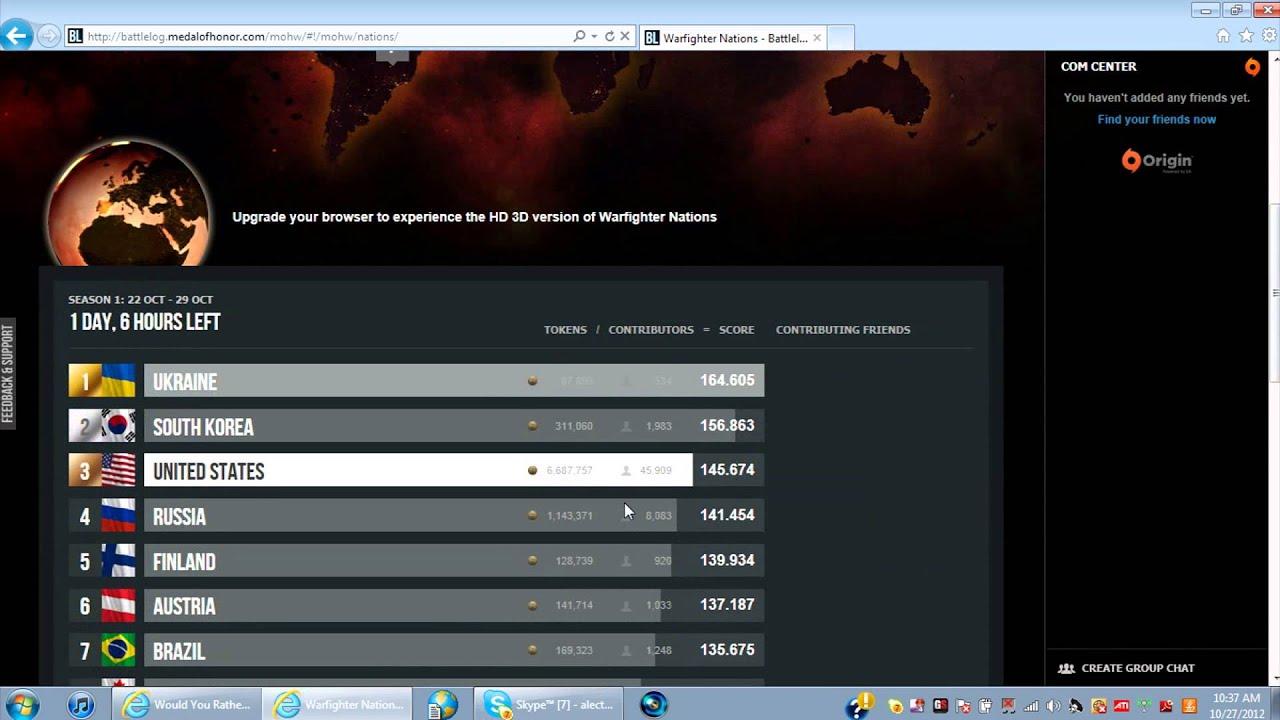Click the Austria flag icon

click(x=118, y=605)
